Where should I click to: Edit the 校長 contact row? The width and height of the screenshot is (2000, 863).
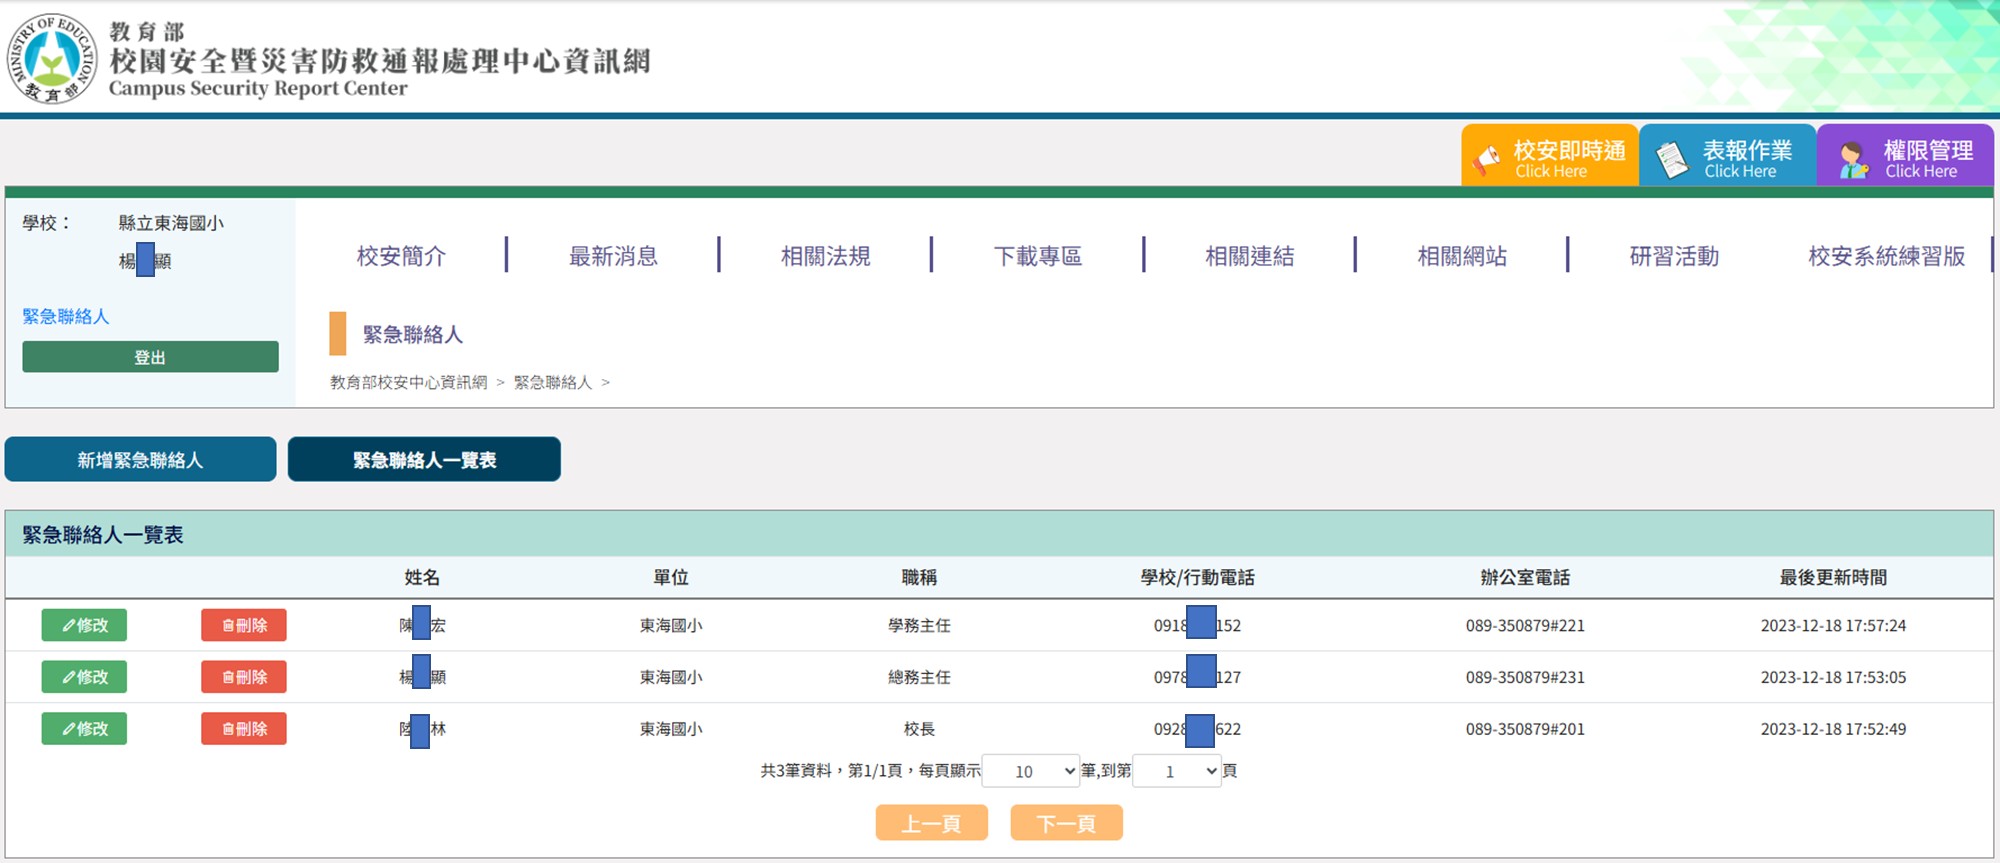coord(84,729)
